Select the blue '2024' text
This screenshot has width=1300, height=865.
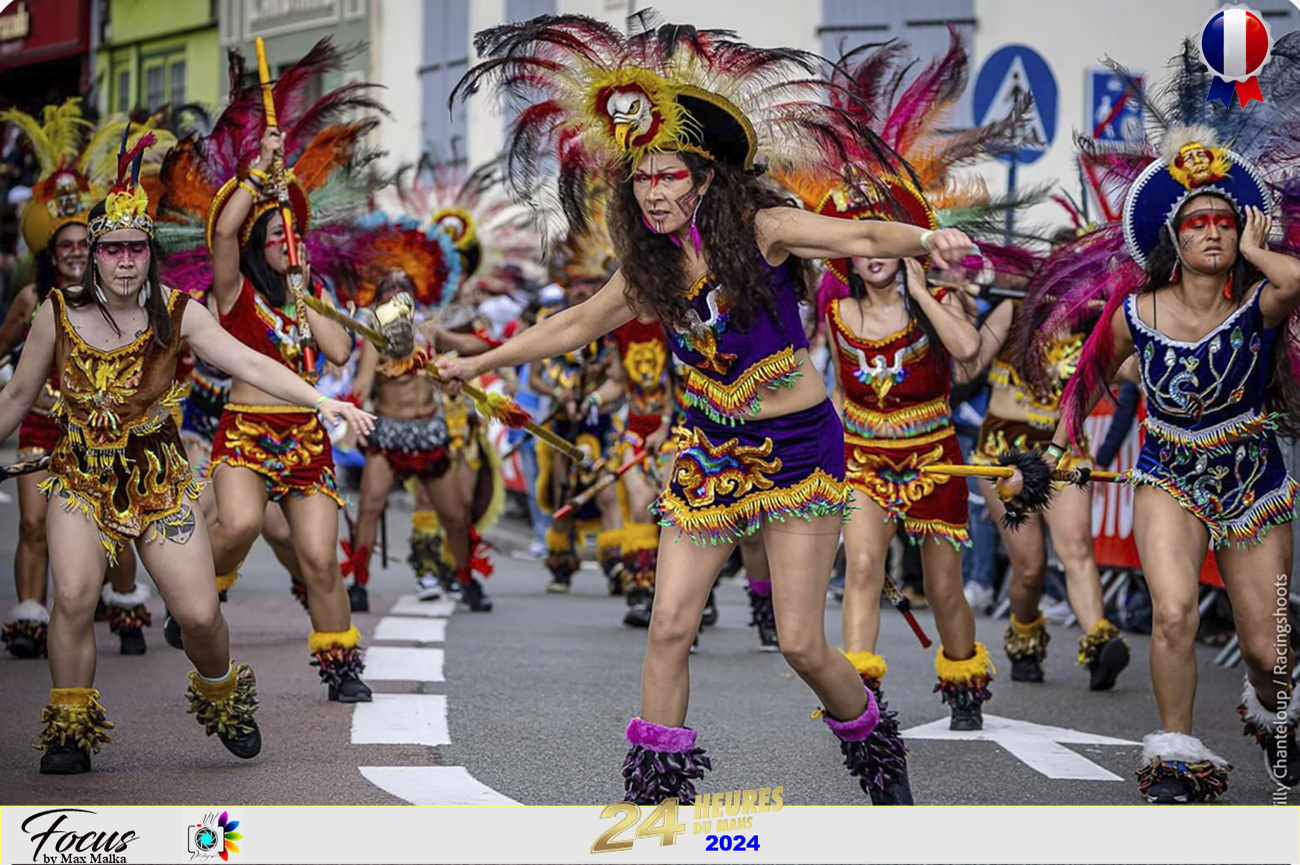[732, 843]
